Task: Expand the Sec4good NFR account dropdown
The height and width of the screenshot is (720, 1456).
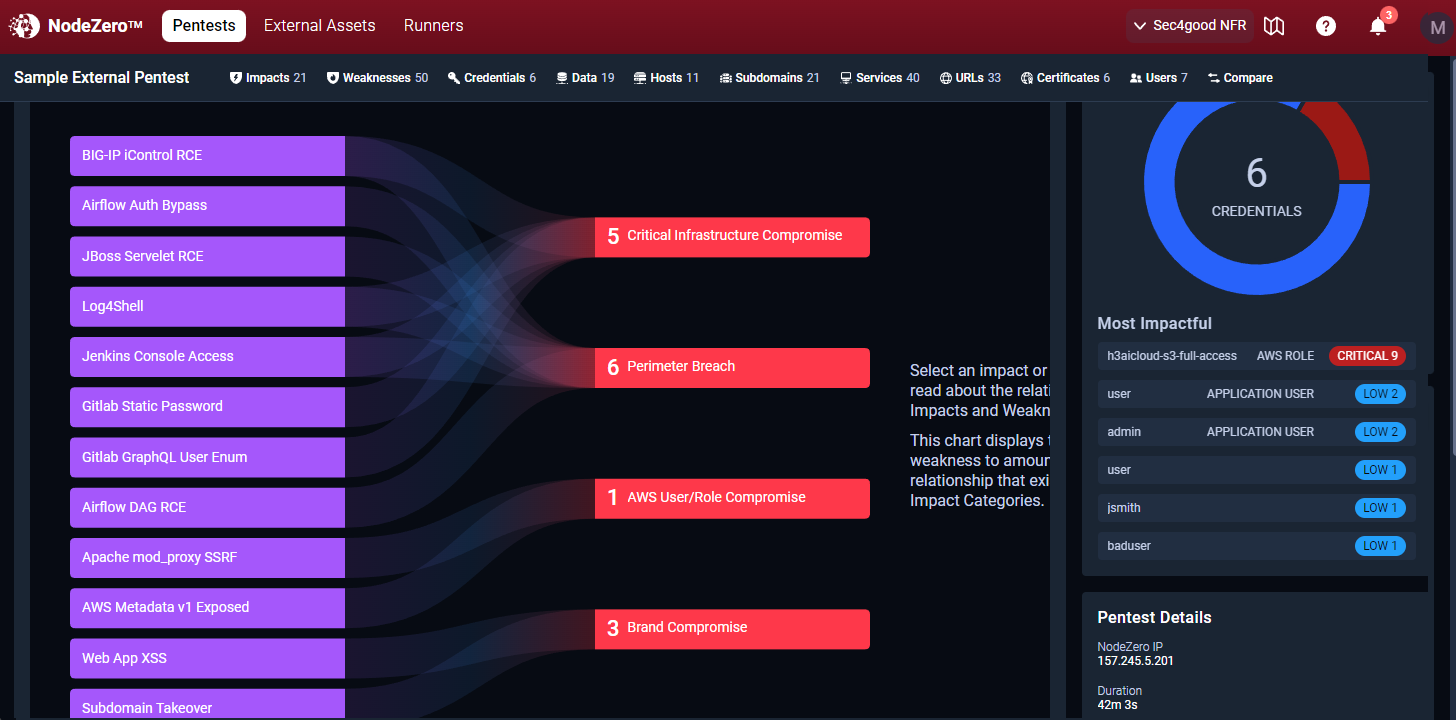Action: pos(1190,26)
